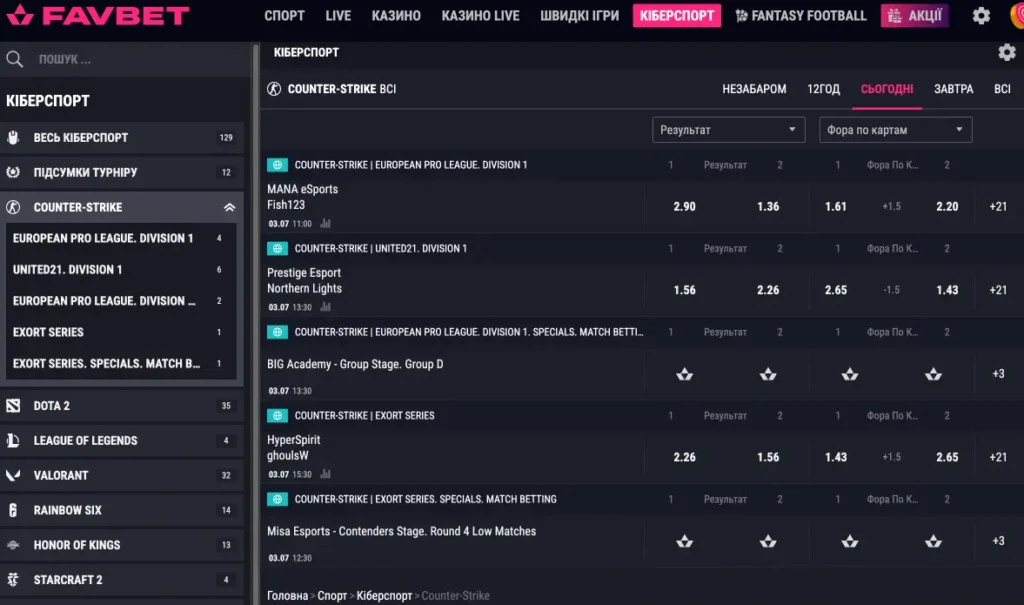Click the Rainbow Six icon
The width and height of the screenshot is (1024, 605).
coord(13,510)
